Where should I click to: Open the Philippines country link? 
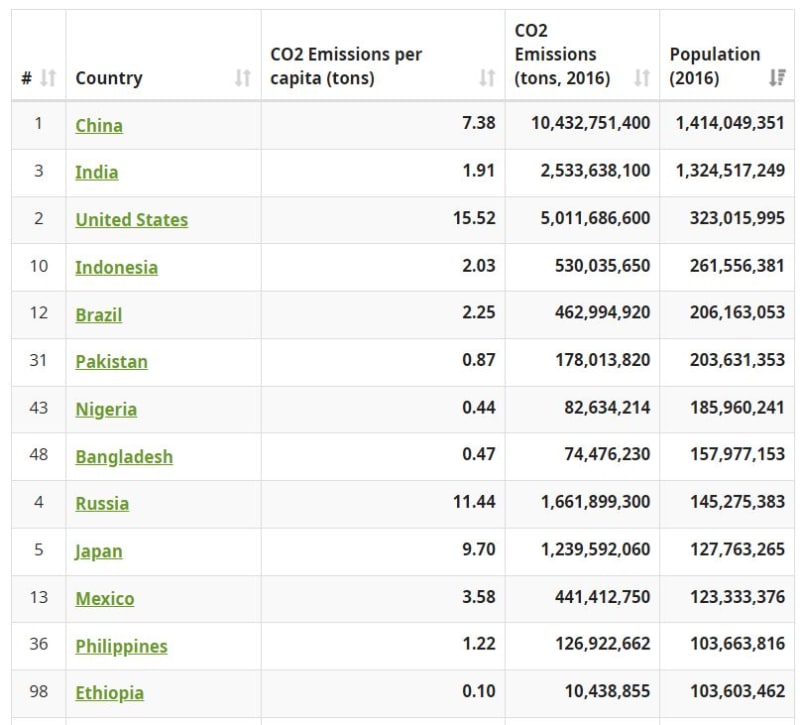121,646
